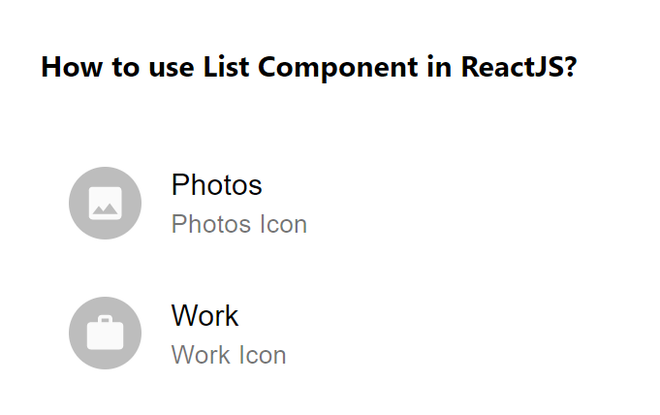The height and width of the screenshot is (415, 660).
Task: Click the word "Icon" under Photos
Action: (283, 224)
